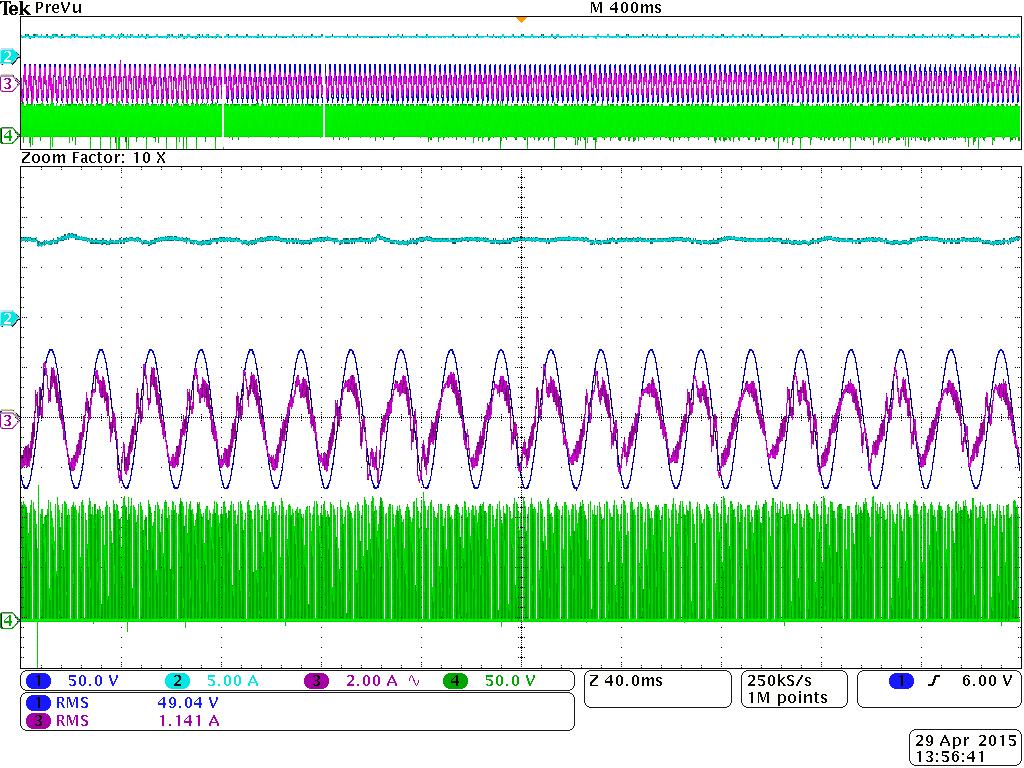The height and width of the screenshot is (768, 1024).
Task: Click the rising-edge trigger slope symbol
Action: pos(933,681)
